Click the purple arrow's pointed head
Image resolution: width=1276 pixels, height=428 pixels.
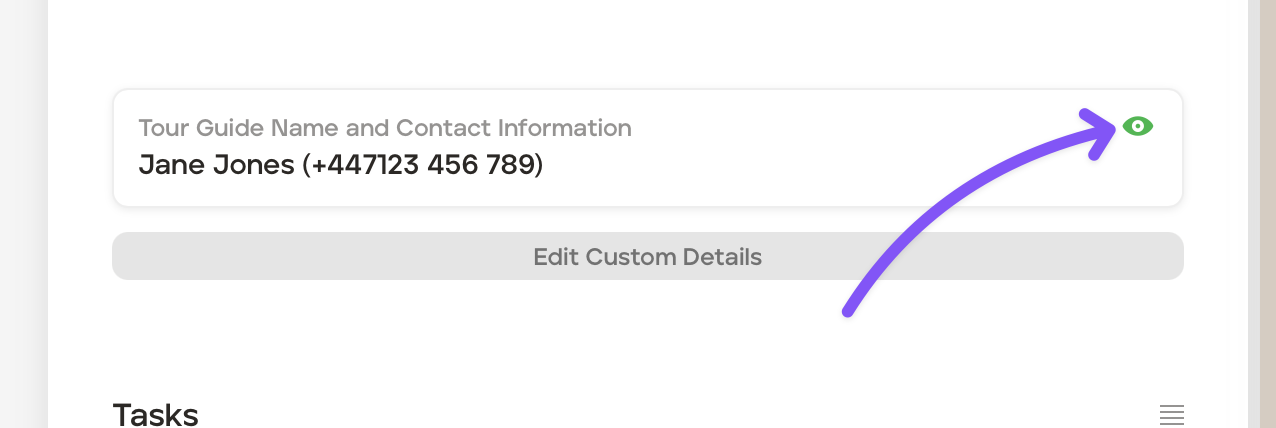point(1106,128)
